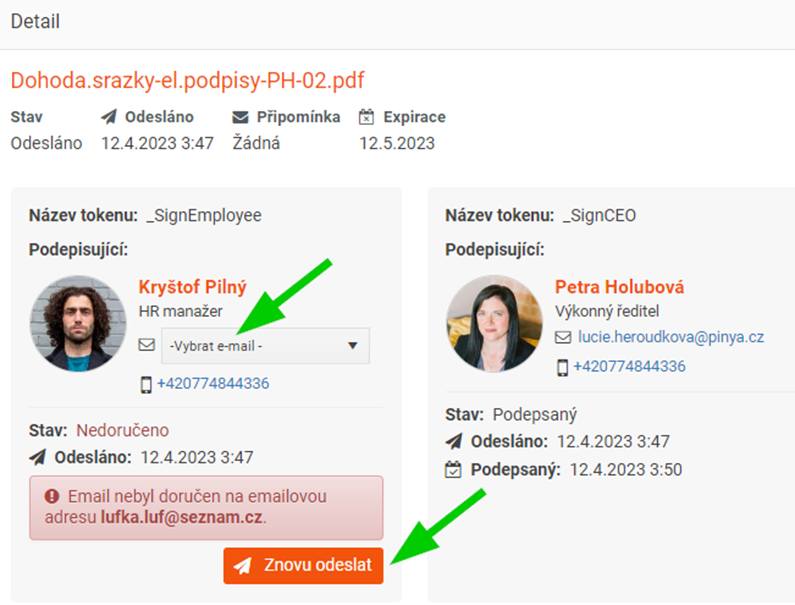Click the envelope icon next to Připomínka
Viewport: 795px width, 605px height.
tap(240, 118)
